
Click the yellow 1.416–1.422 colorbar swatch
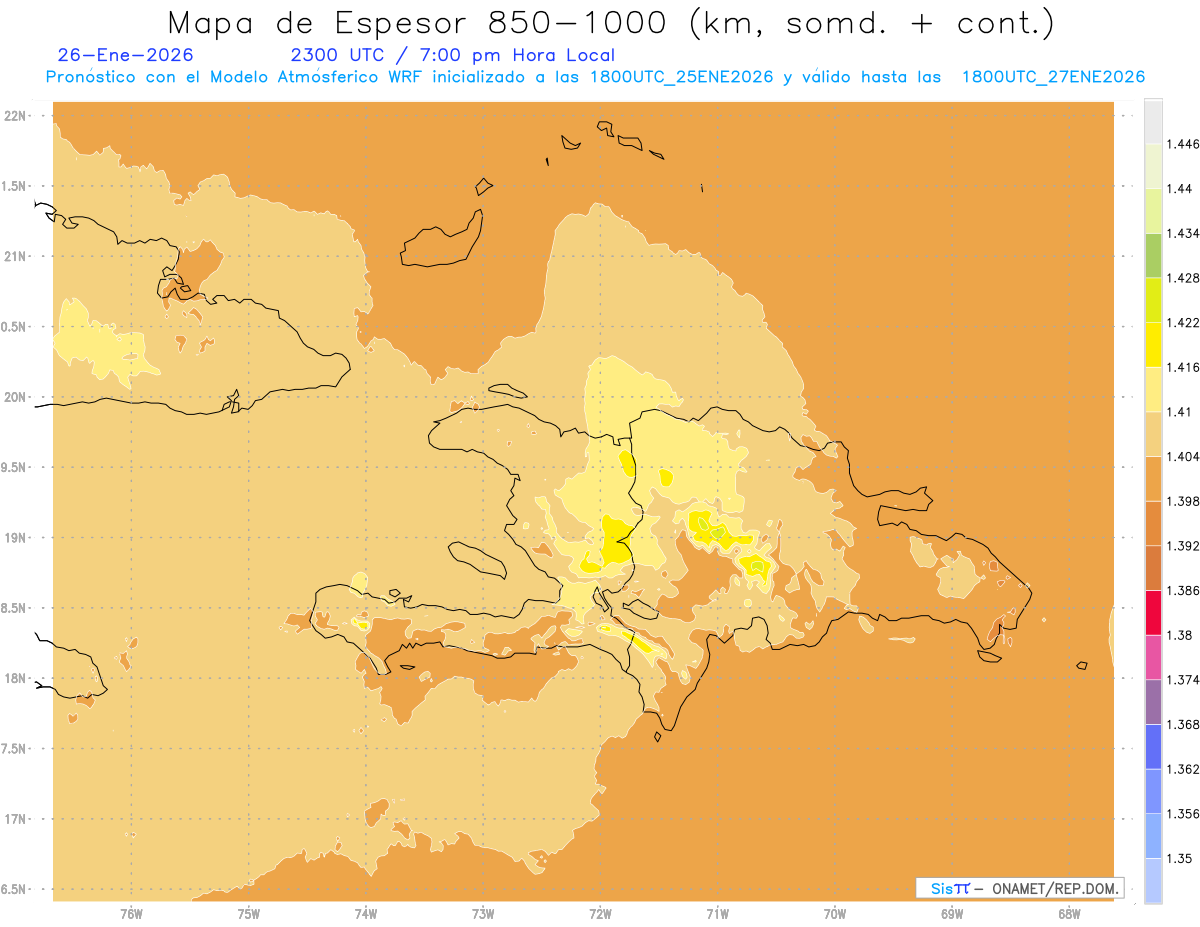click(1153, 345)
